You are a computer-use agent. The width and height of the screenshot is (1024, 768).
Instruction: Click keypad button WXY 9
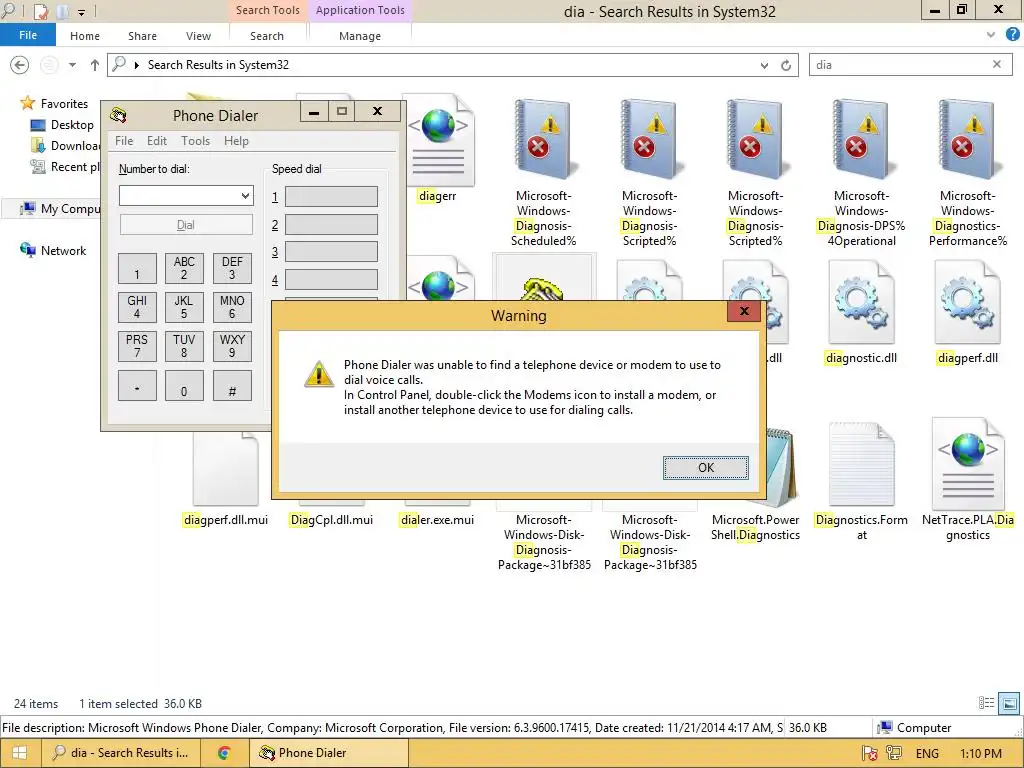tap(232, 346)
